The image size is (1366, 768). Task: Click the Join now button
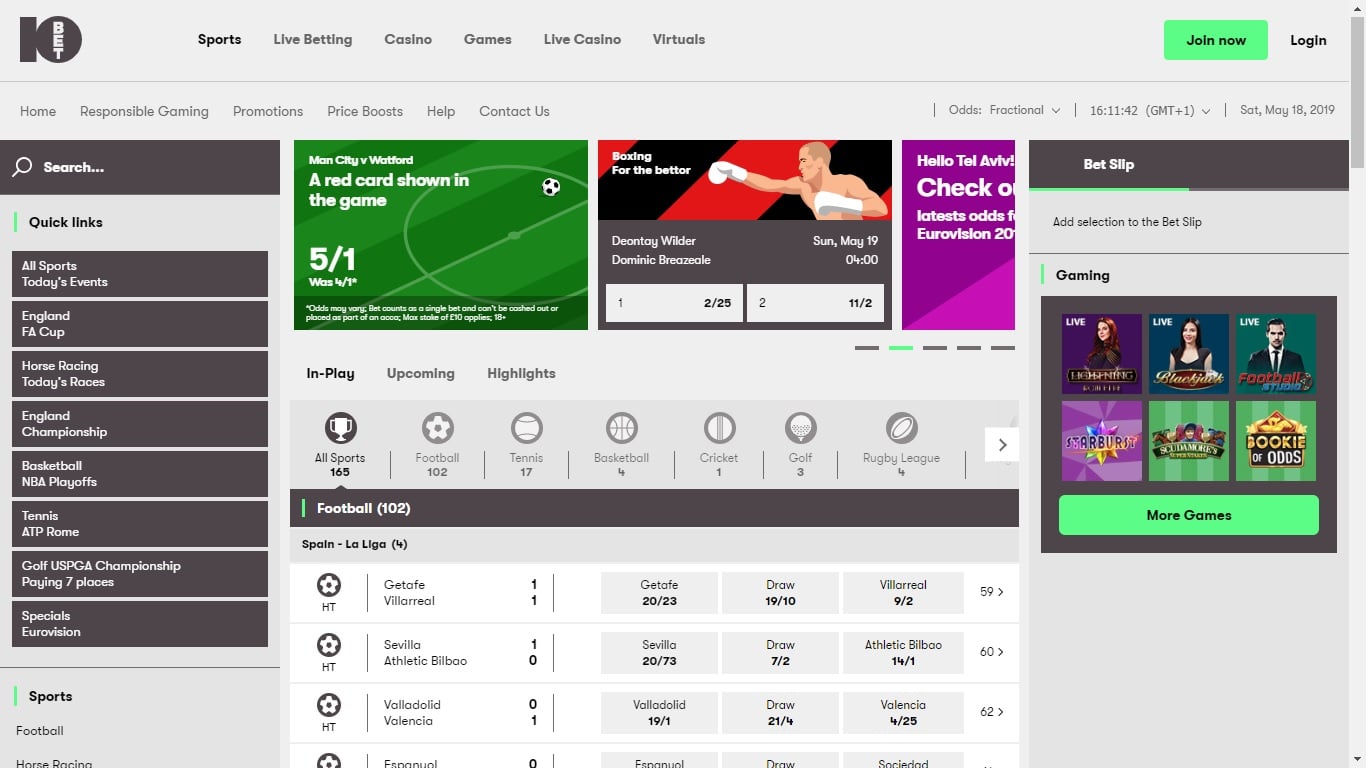click(1216, 40)
